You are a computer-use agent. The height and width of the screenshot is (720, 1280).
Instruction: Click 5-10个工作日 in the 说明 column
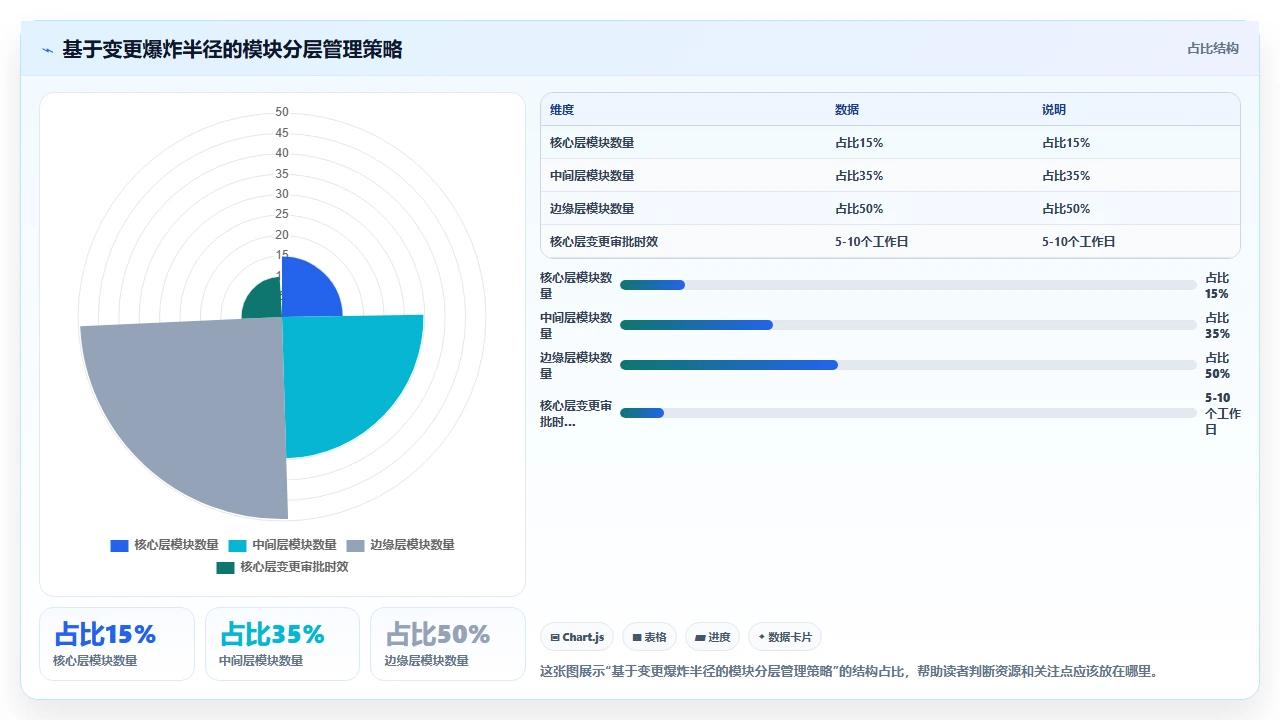coord(1079,242)
